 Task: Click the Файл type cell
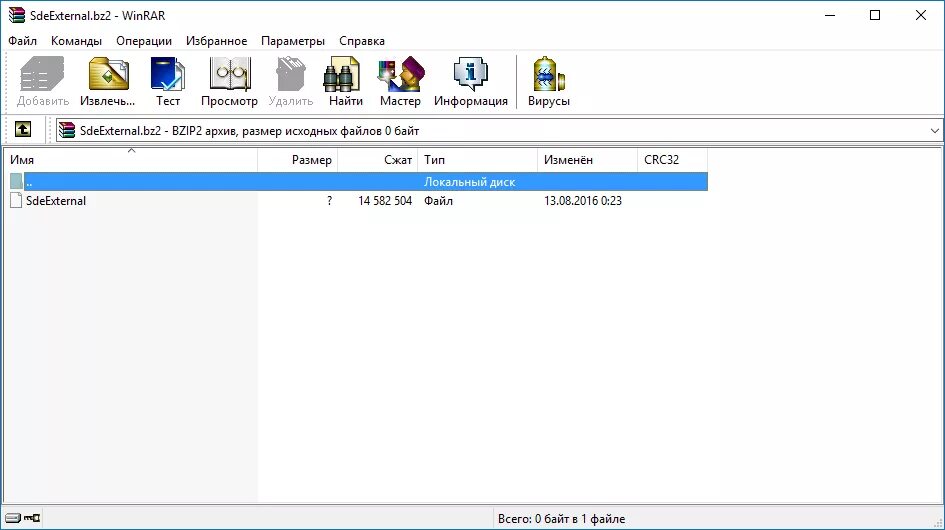click(x=438, y=201)
